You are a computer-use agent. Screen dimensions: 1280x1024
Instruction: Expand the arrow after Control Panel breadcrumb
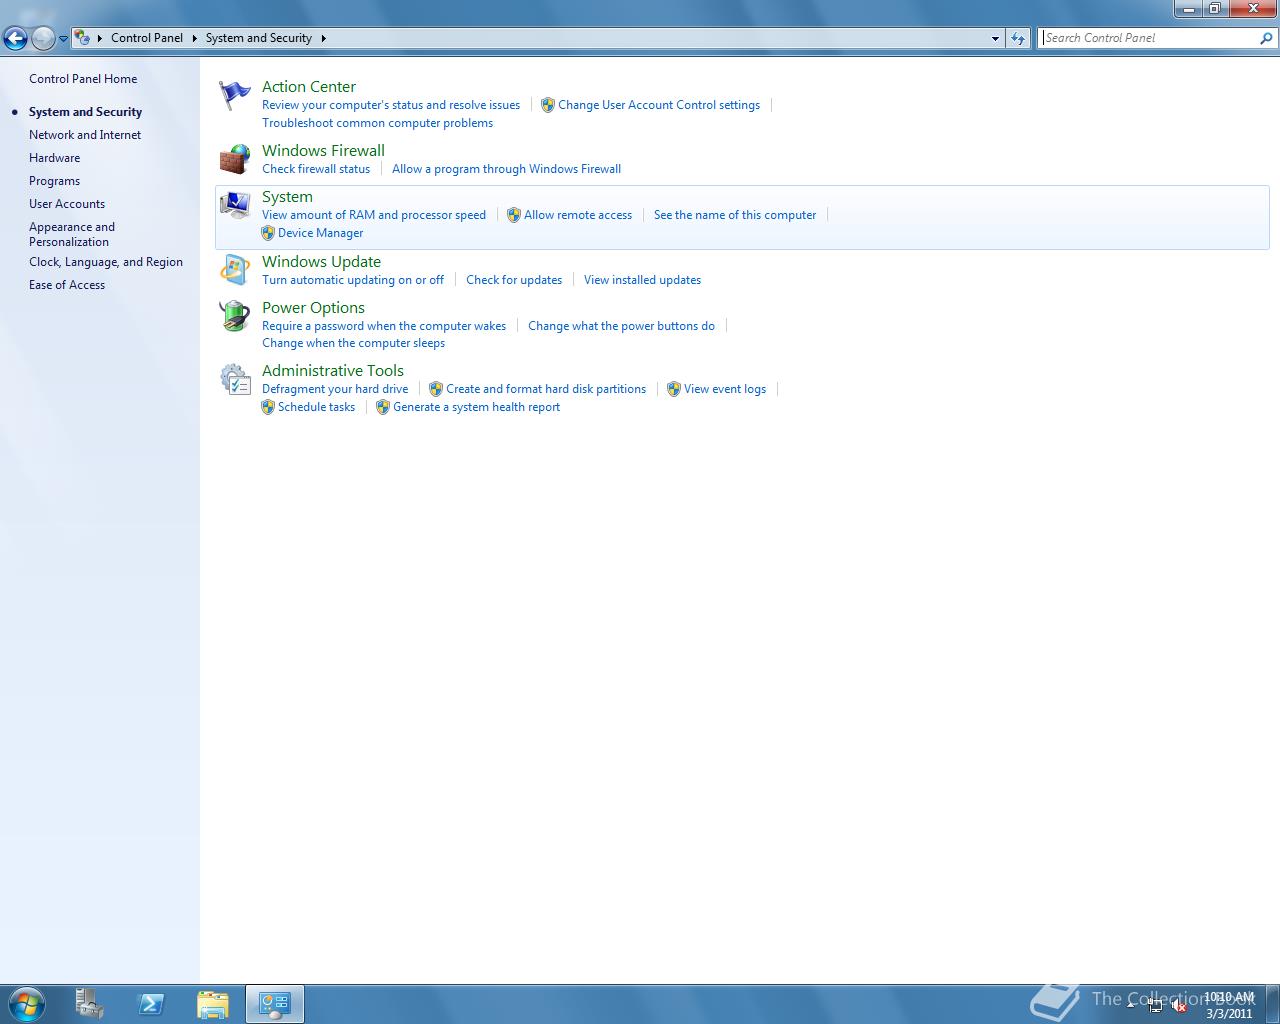194,38
